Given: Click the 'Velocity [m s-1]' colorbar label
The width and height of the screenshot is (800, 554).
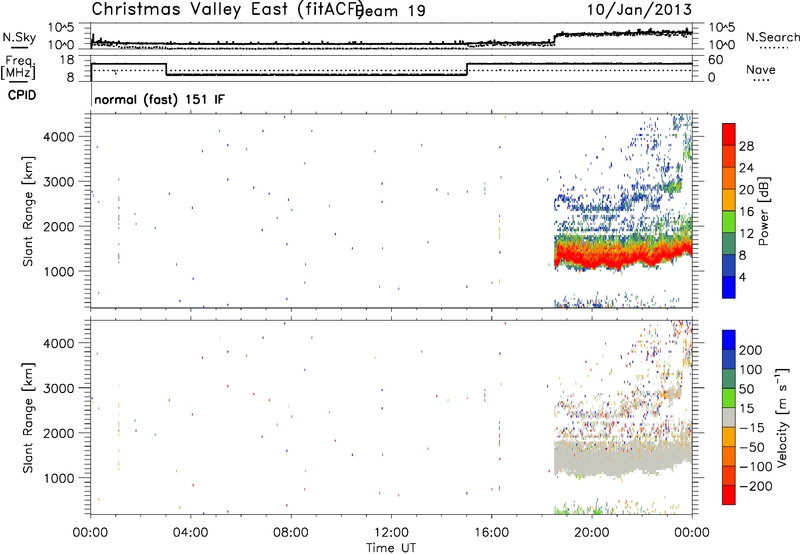Looking at the screenshot, I should coord(782,417).
